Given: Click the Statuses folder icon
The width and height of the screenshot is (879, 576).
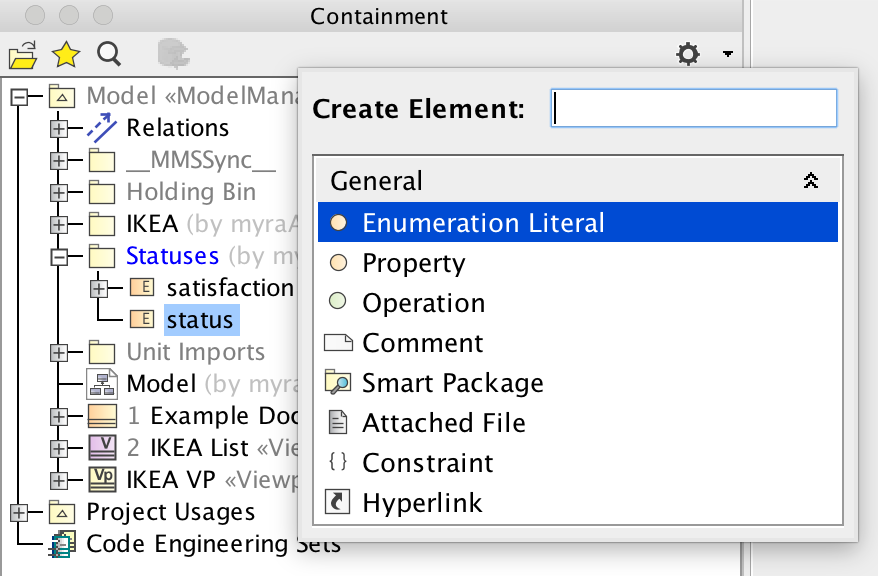Looking at the screenshot, I should (x=102, y=256).
